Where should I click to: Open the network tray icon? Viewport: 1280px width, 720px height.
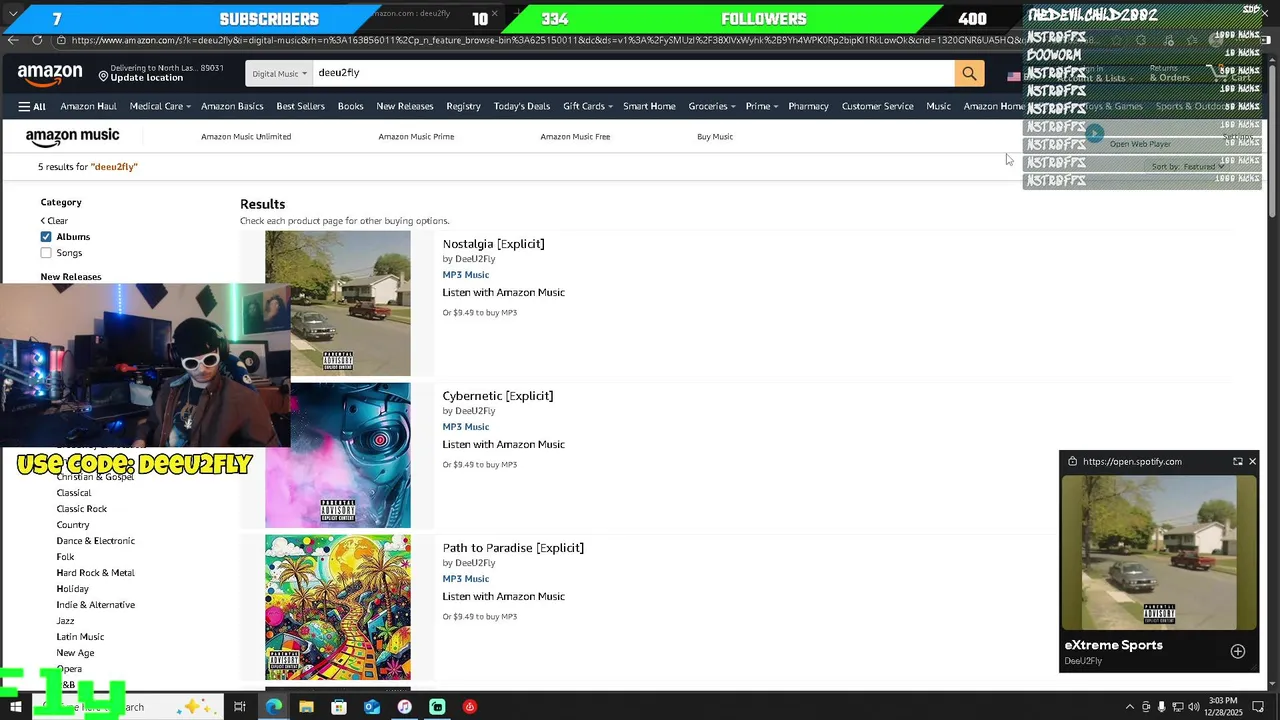click(1177, 707)
